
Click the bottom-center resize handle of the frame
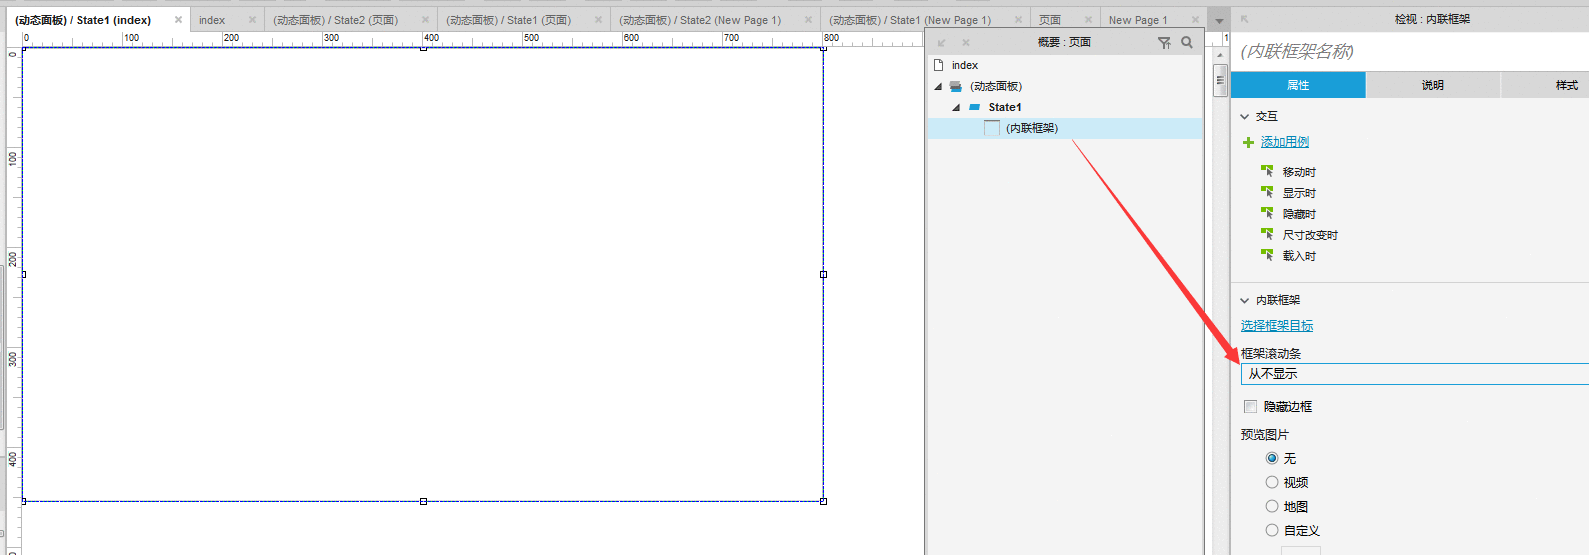(x=423, y=501)
